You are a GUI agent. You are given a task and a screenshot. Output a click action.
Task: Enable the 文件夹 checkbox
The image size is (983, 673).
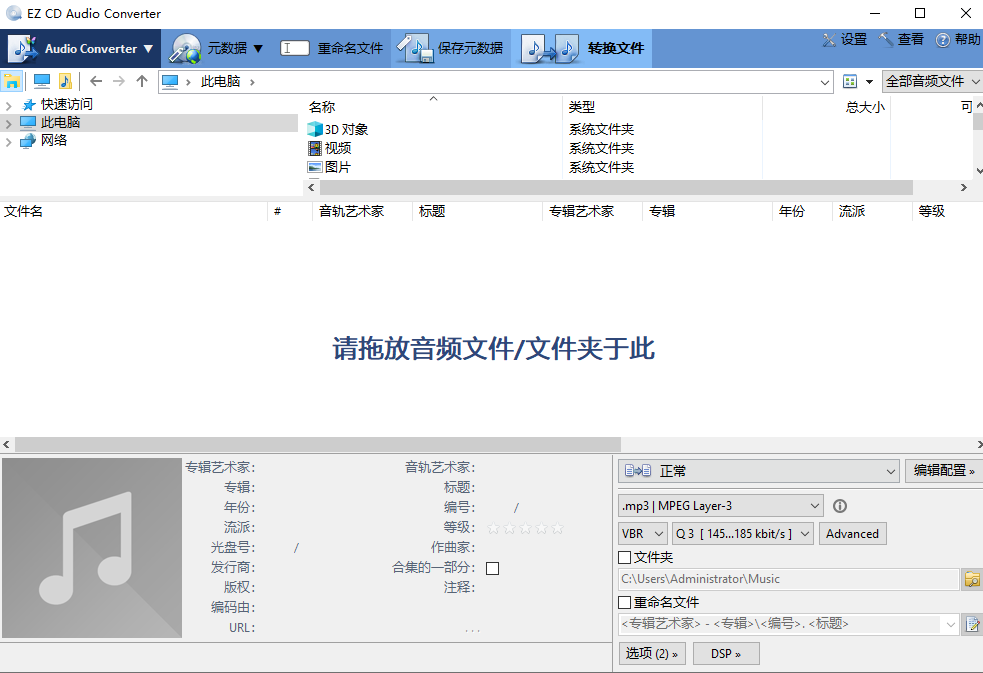click(x=624, y=557)
